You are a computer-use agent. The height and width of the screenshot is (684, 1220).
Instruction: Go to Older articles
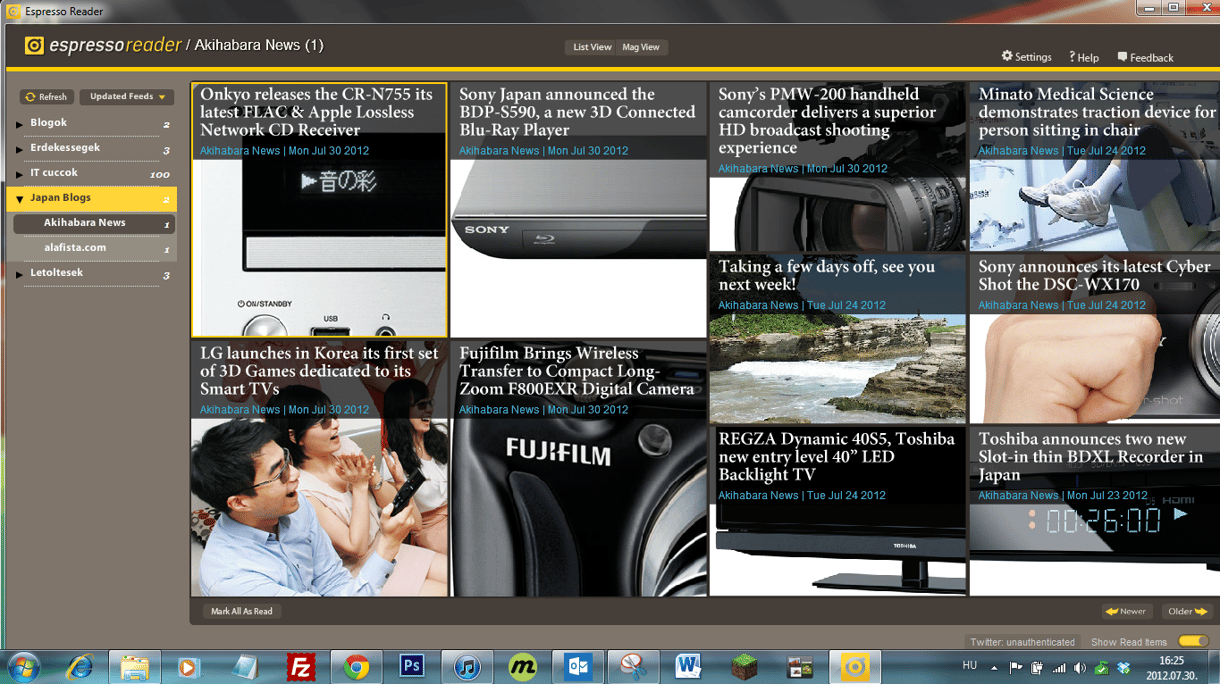(1188, 611)
